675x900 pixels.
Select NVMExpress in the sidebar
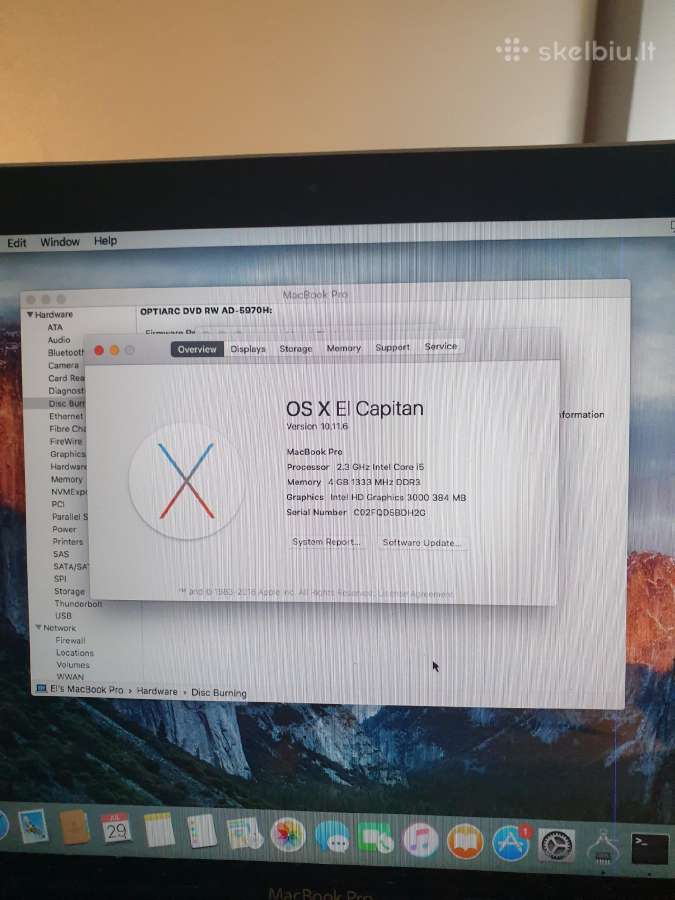pos(69,492)
